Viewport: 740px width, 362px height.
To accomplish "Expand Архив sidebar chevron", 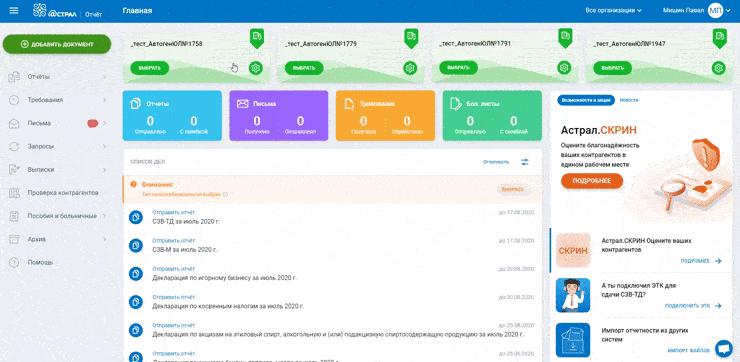I will [104, 239].
